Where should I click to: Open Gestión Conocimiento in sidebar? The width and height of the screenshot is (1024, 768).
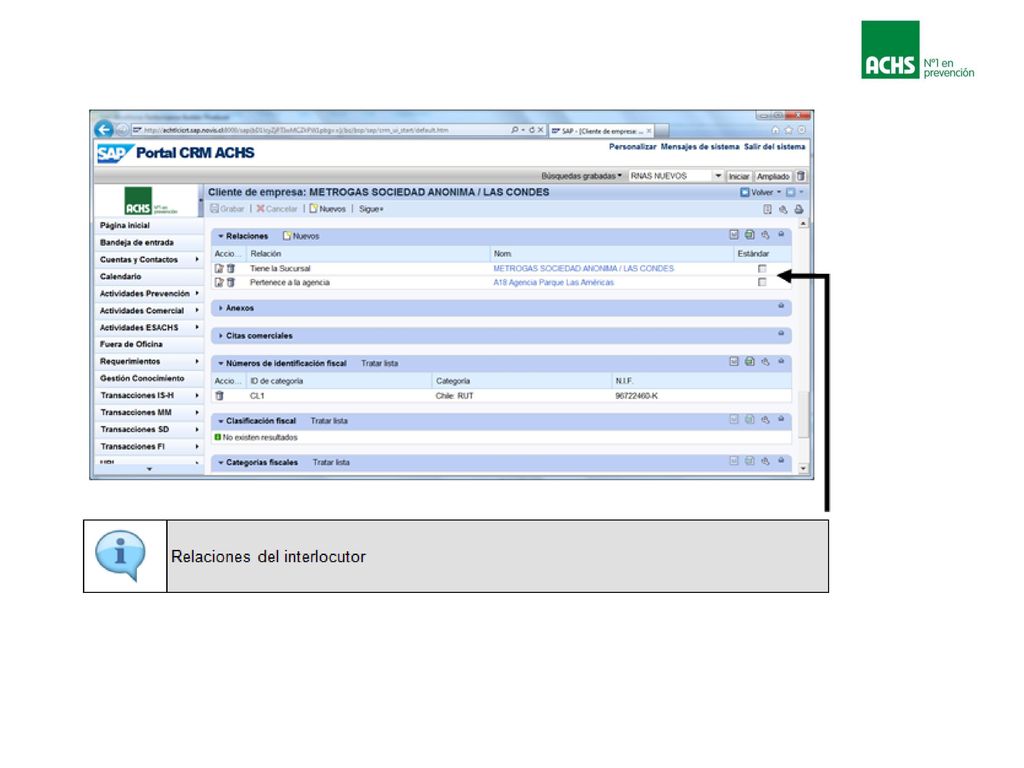point(149,379)
